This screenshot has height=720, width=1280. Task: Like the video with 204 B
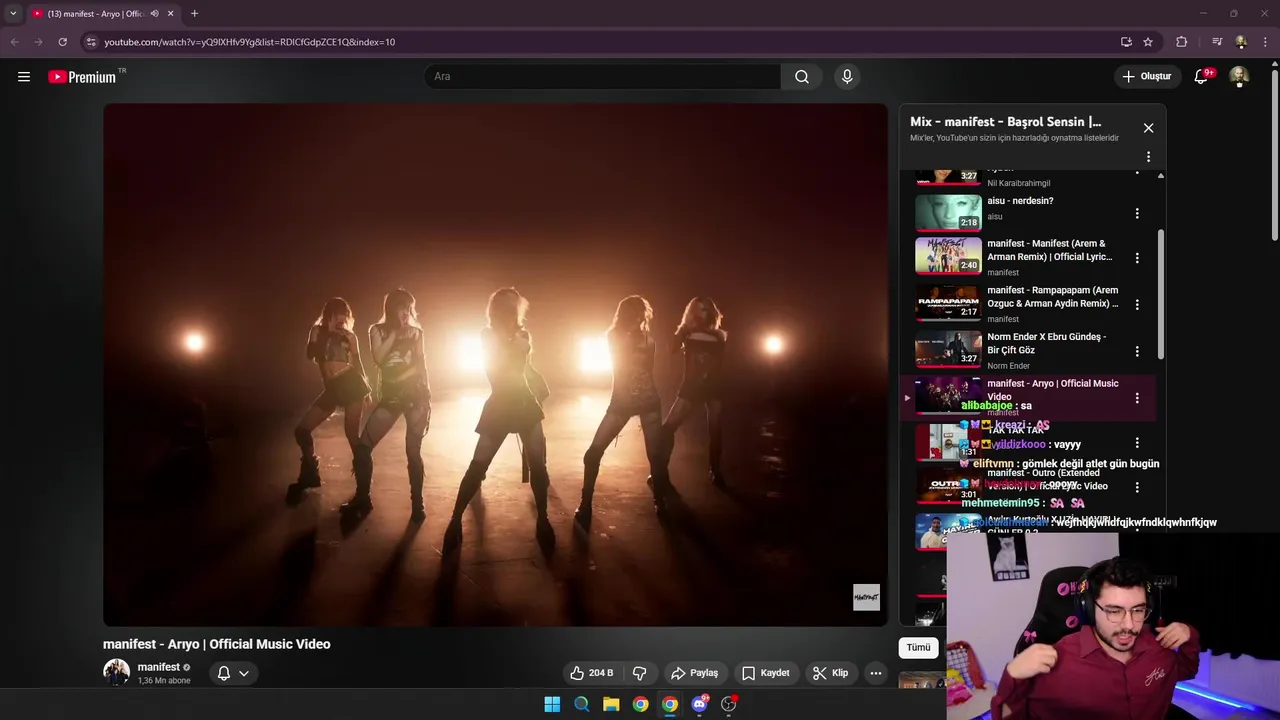(x=590, y=673)
